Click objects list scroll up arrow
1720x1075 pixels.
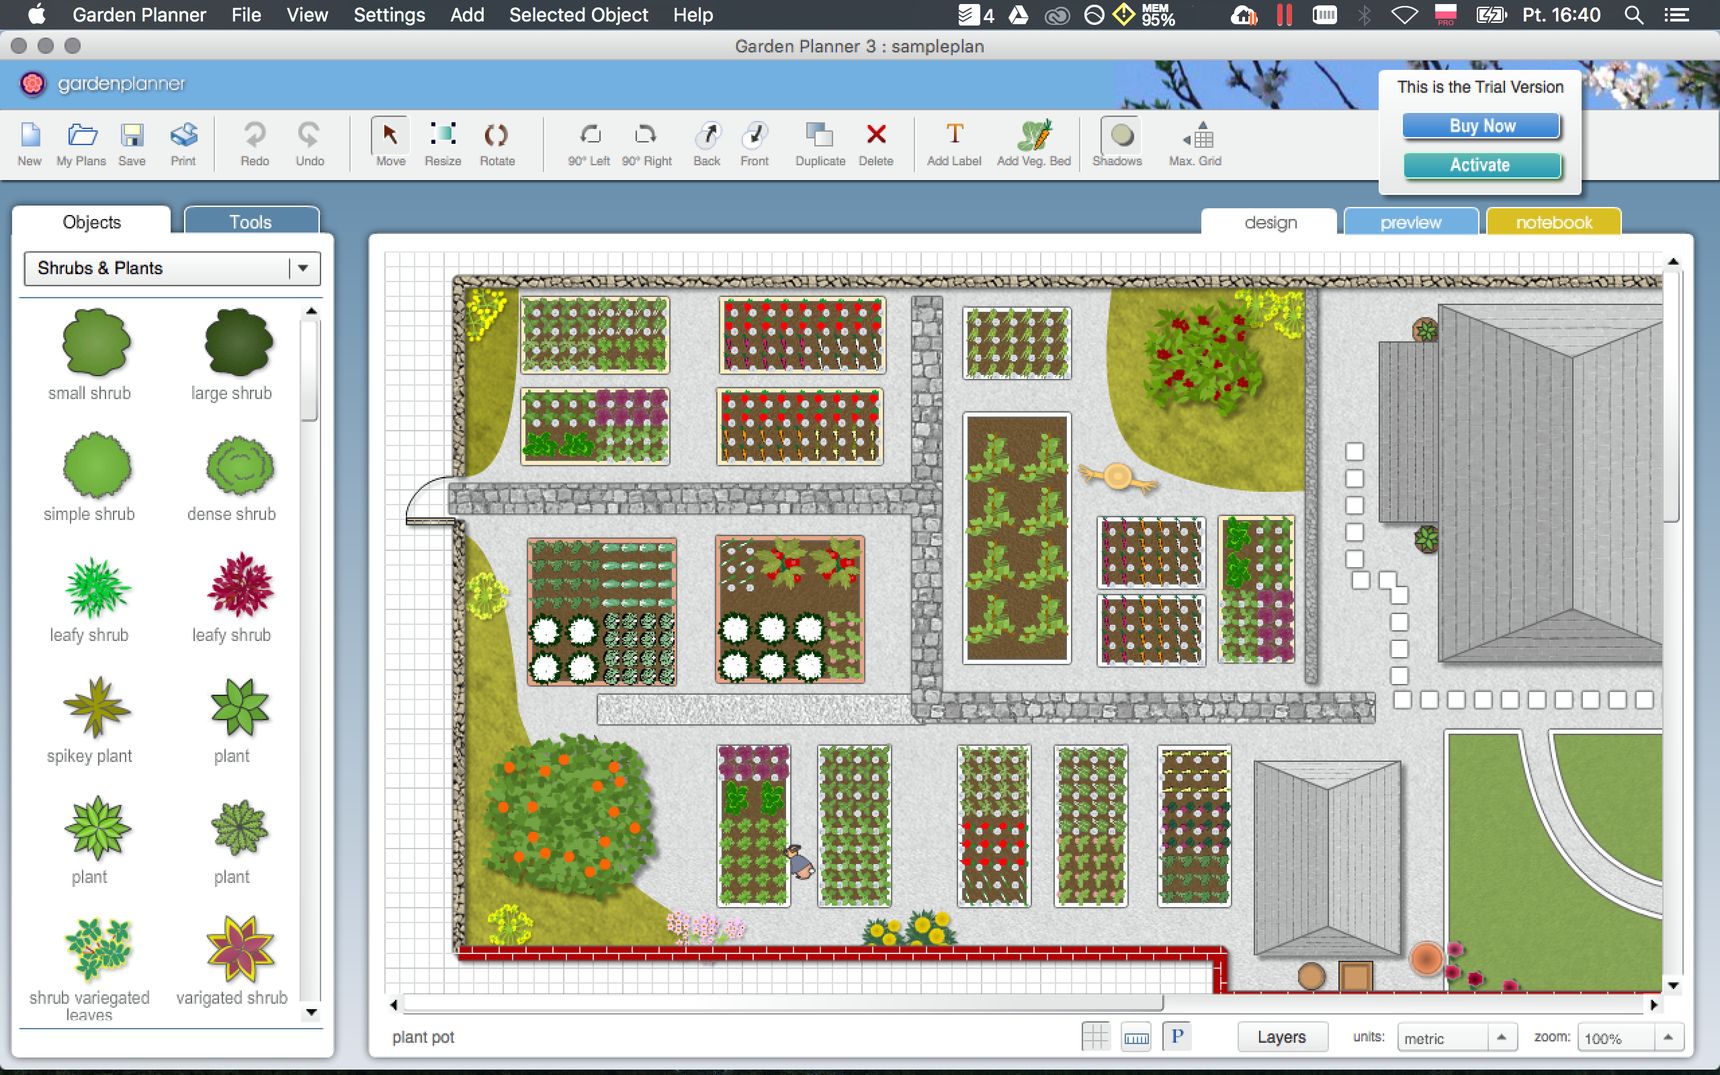pyautogui.click(x=311, y=311)
